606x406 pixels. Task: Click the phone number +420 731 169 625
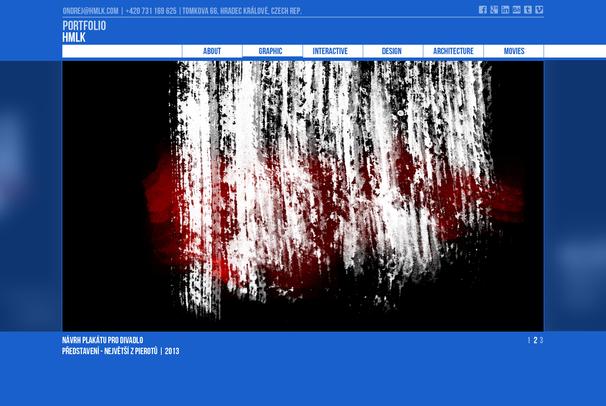[151, 11]
